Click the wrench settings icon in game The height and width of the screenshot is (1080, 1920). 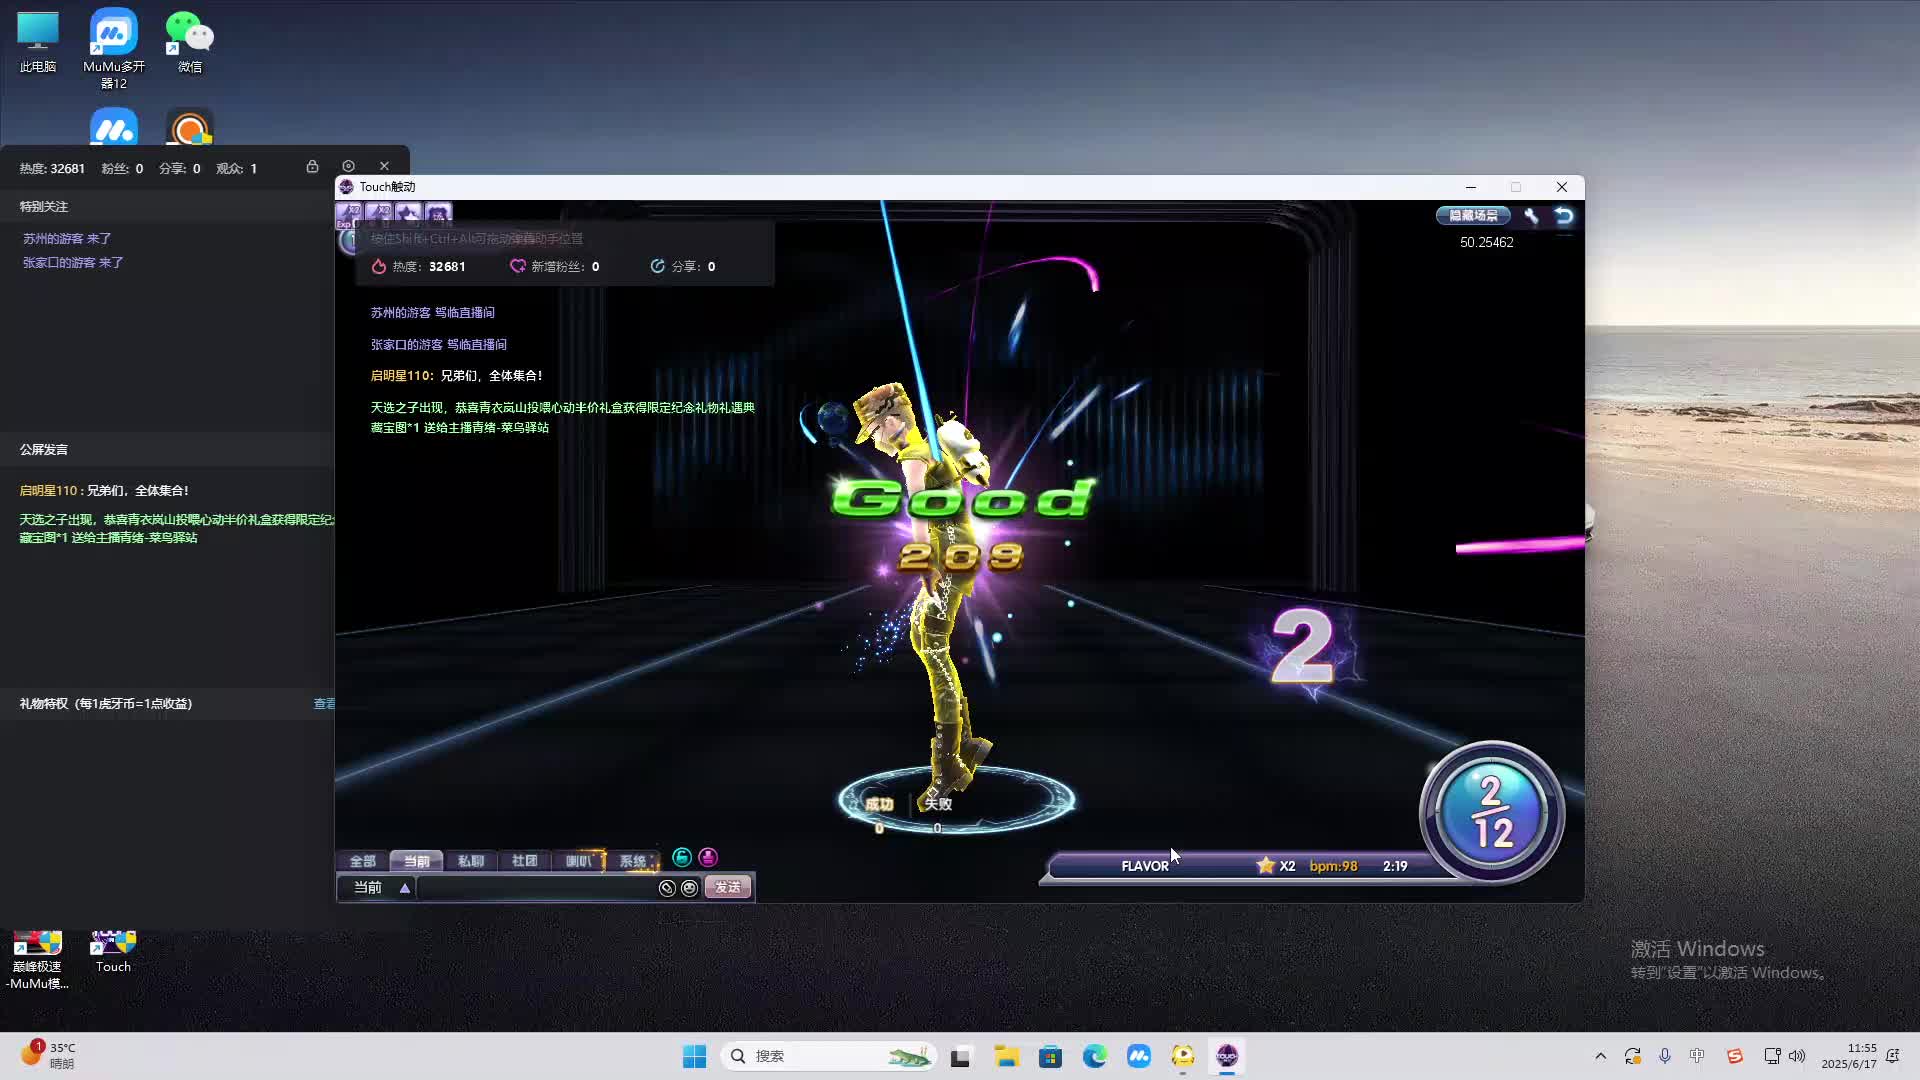pos(1531,216)
